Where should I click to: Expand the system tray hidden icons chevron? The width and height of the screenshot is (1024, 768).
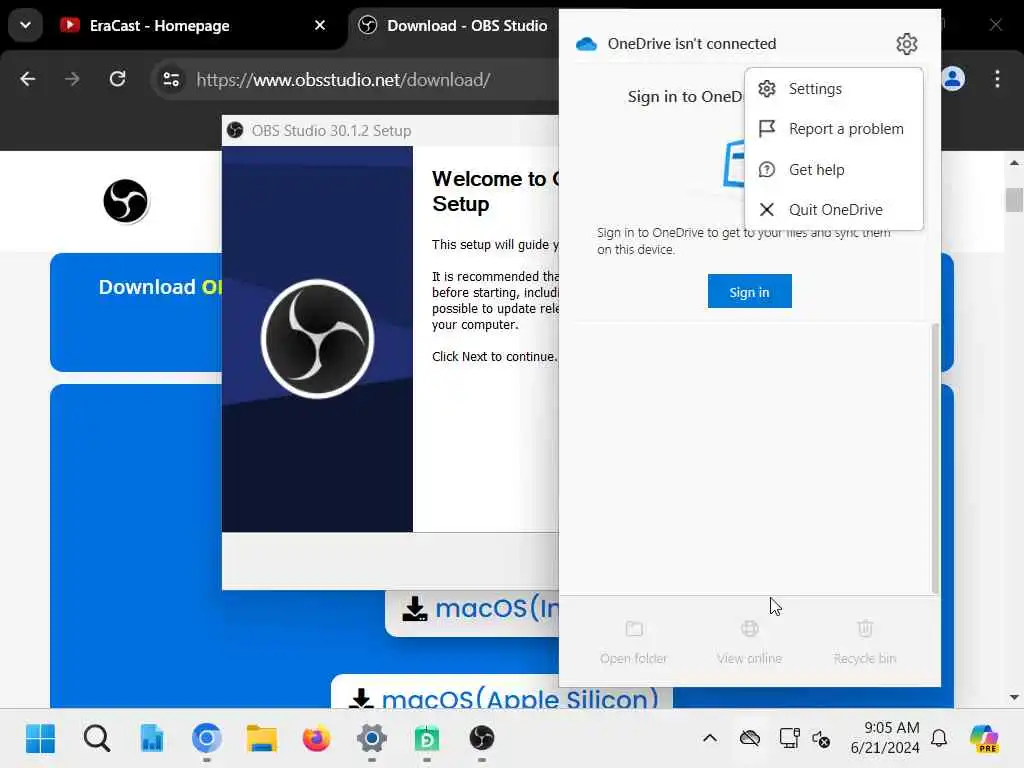click(x=710, y=739)
